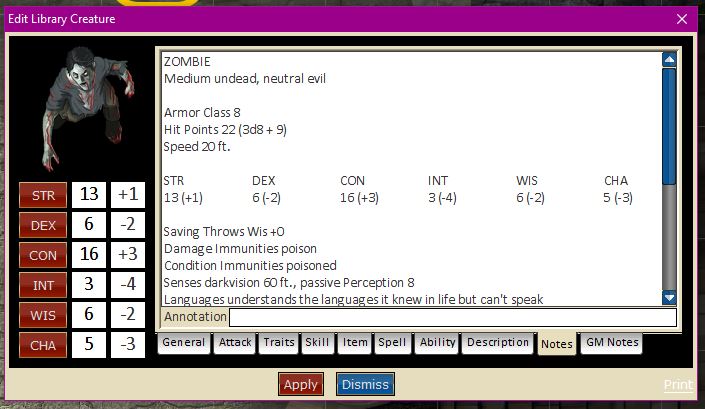Click the red Apply button
This screenshot has width=705, height=409.
(301, 385)
